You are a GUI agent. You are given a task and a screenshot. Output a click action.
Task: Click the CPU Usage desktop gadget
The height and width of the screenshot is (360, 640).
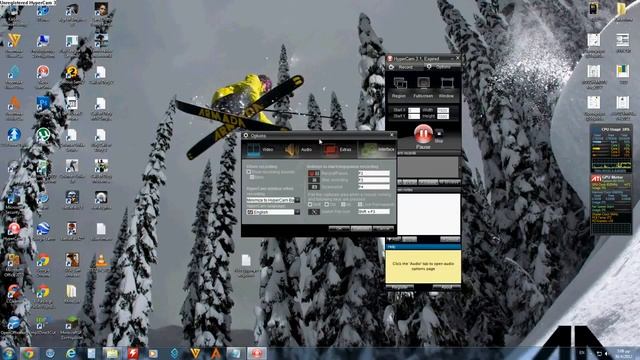[x=611, y=149]
